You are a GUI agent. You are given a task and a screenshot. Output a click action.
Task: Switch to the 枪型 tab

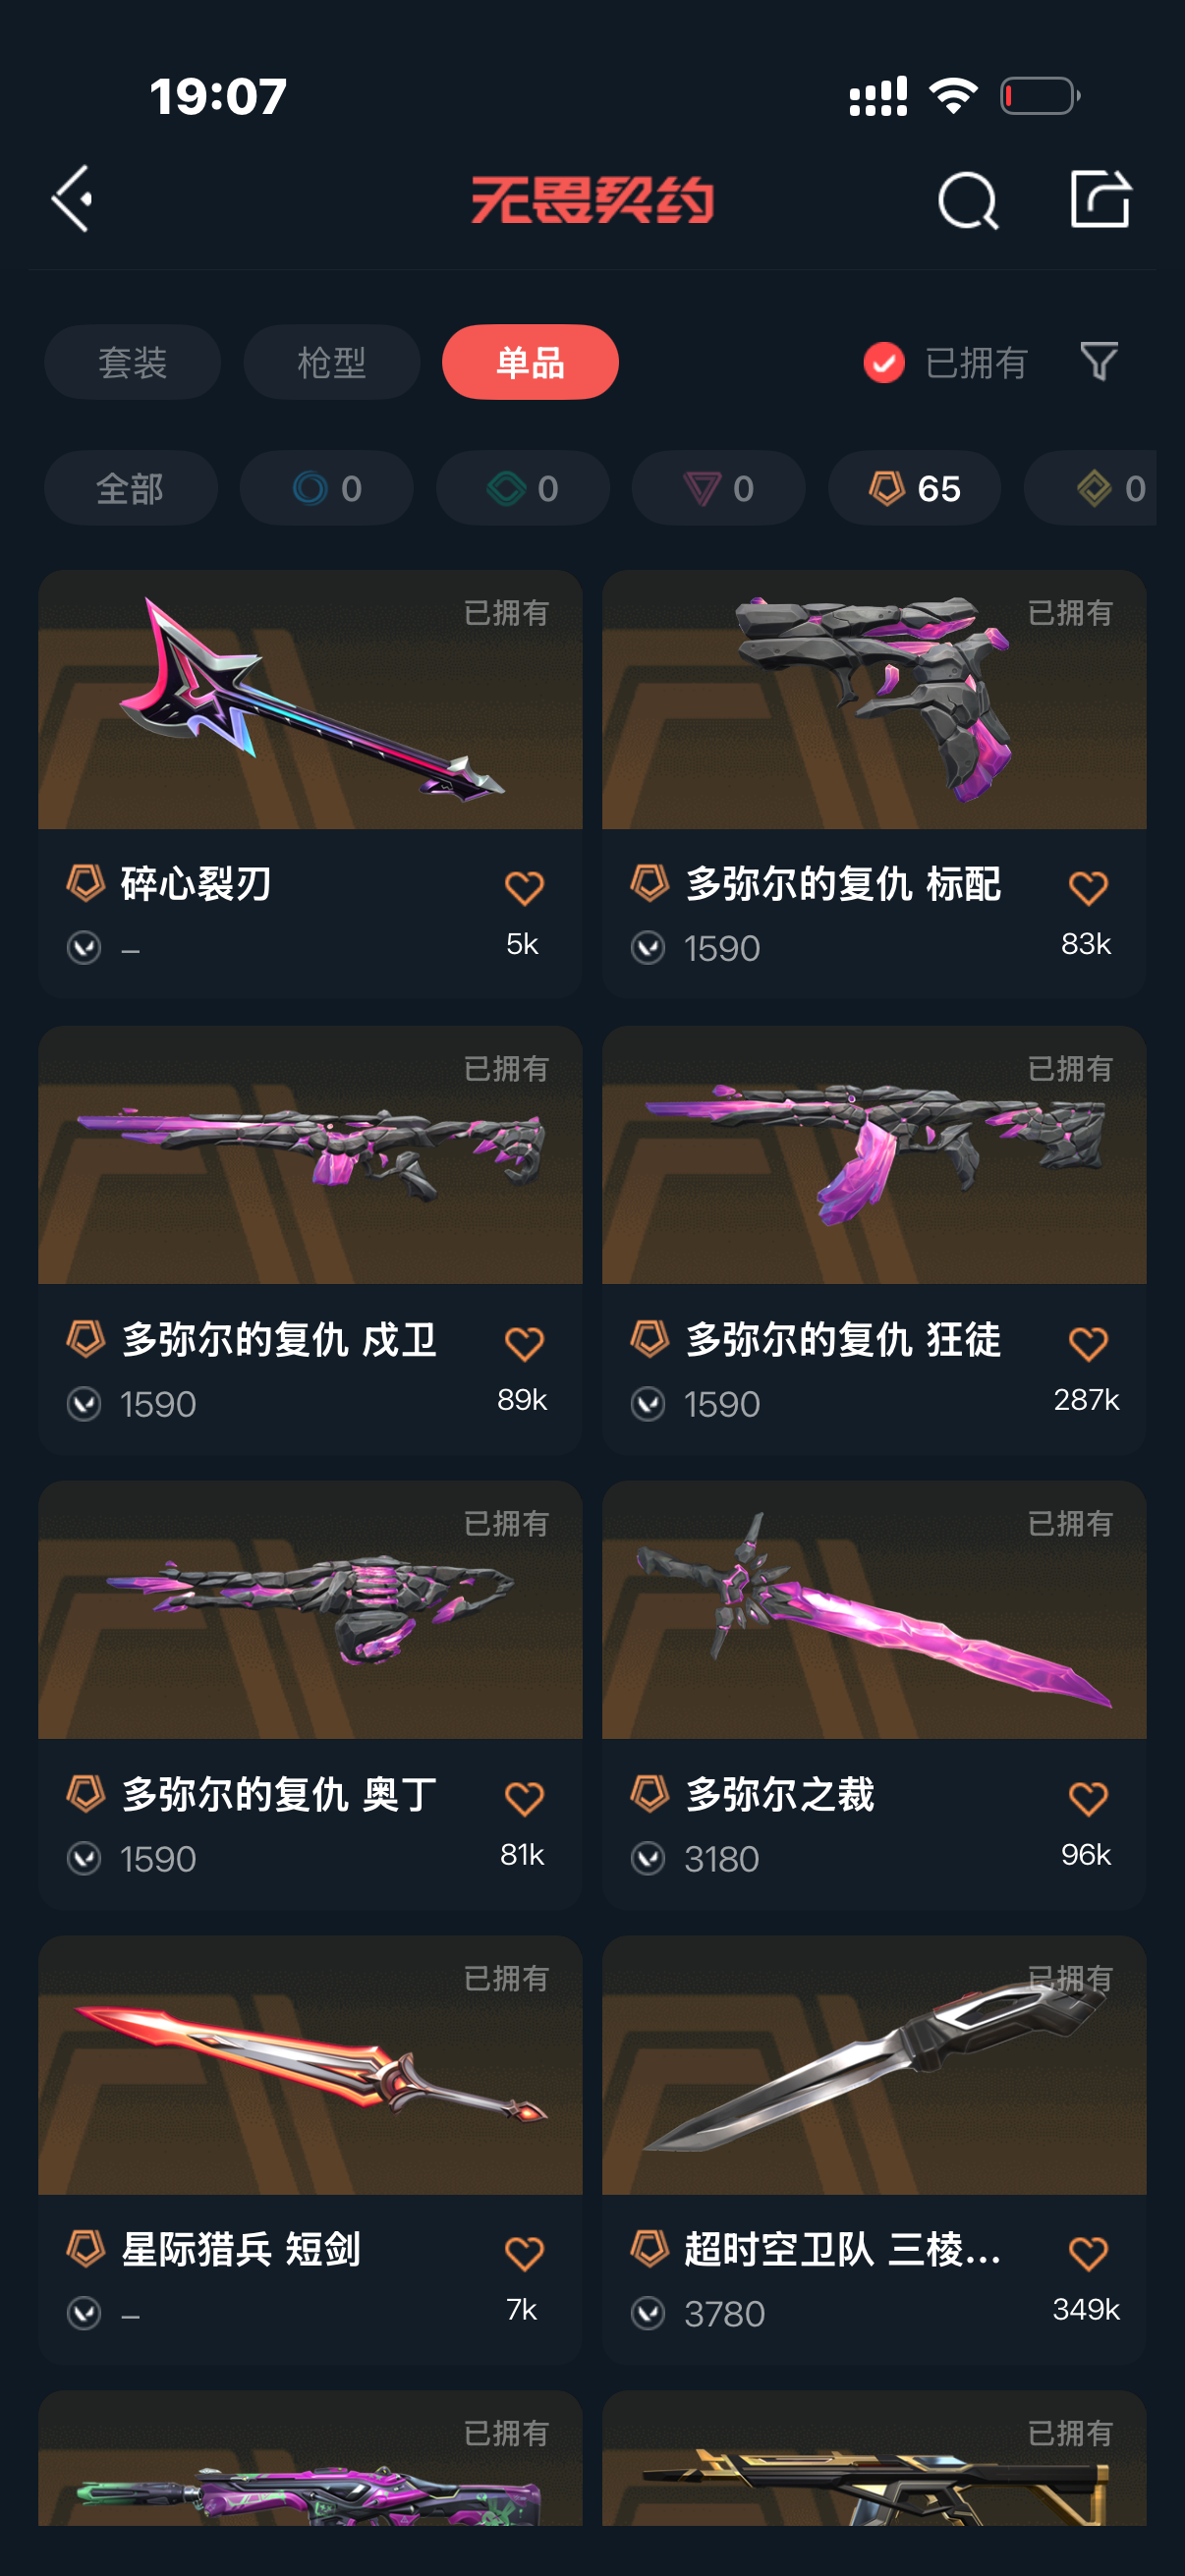(x=331, y=362)
